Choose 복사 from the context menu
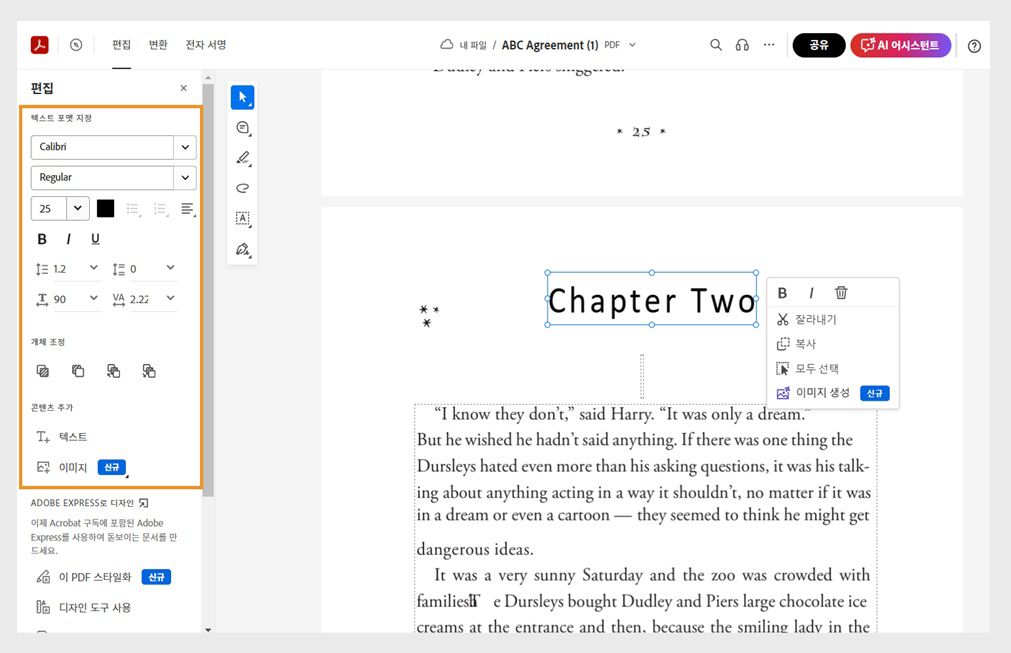The height and width of the screenshot is (653, 1011). (805, 344)
